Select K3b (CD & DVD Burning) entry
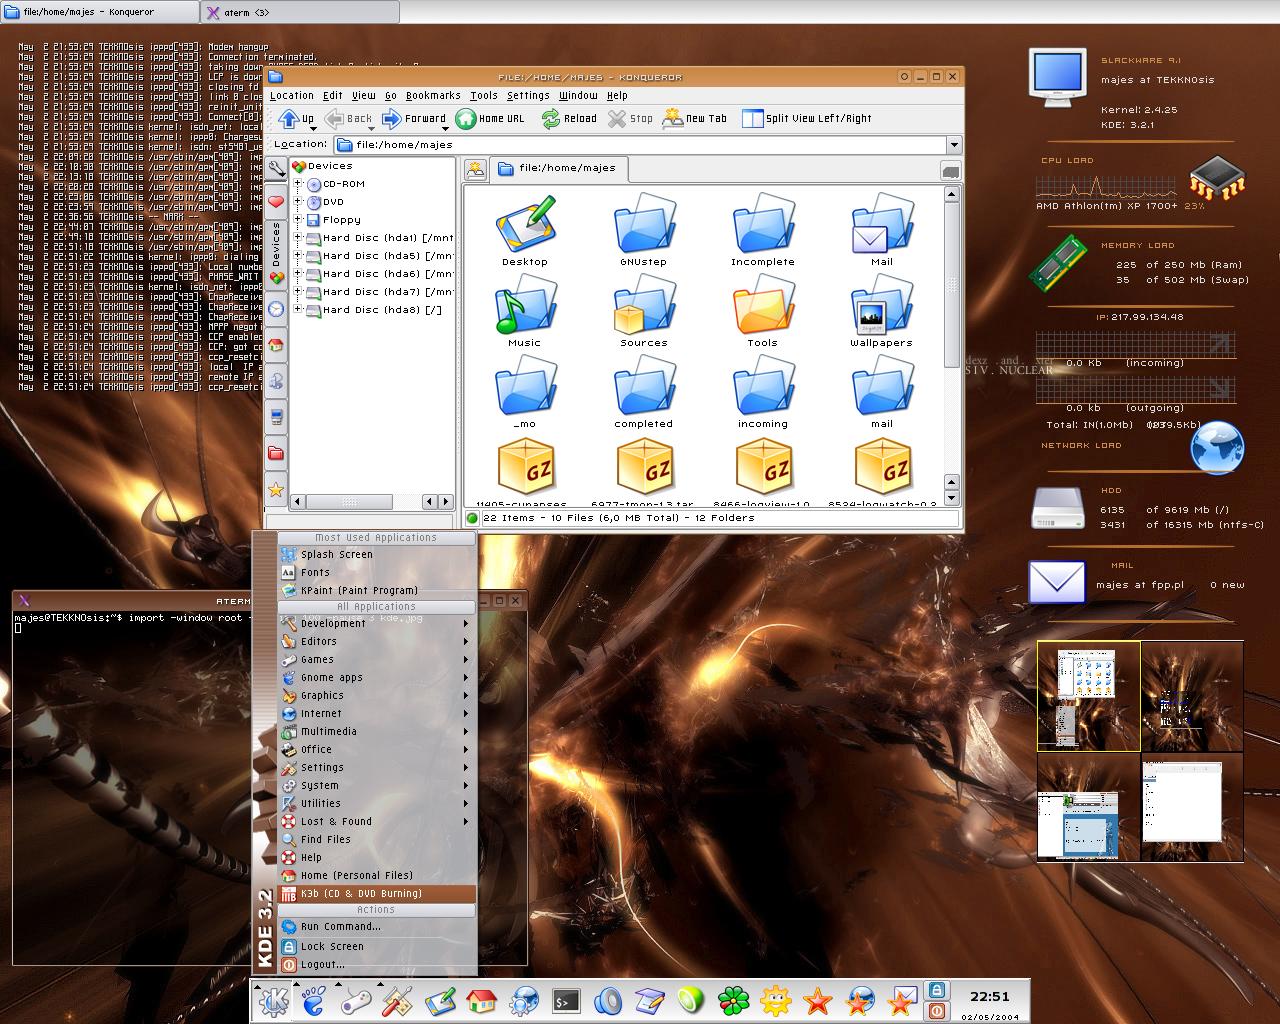This screenshot has width=1280, height=1024. click(x=376, y=893)
